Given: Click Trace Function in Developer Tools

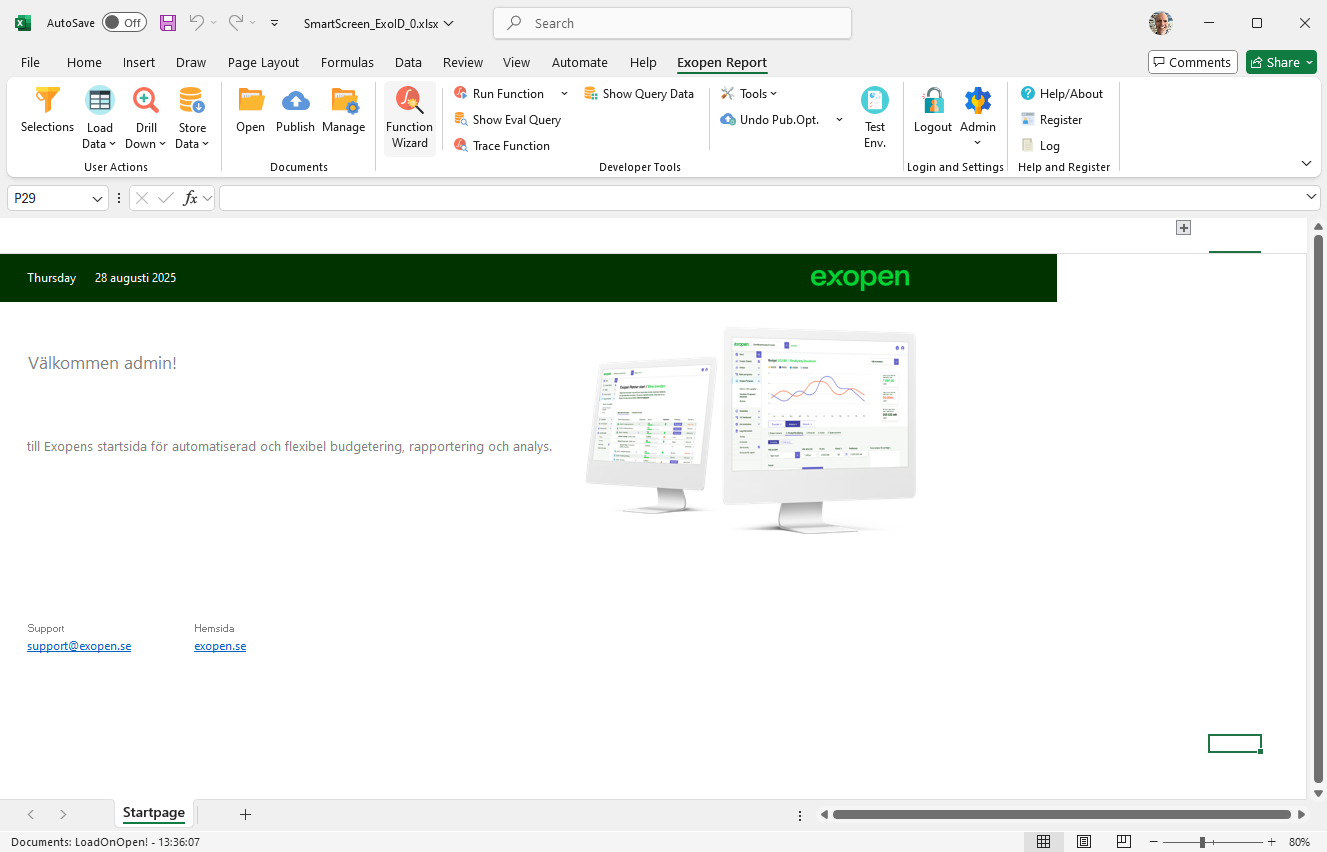Looking at the screenshot, I should (x=511, y=146).
